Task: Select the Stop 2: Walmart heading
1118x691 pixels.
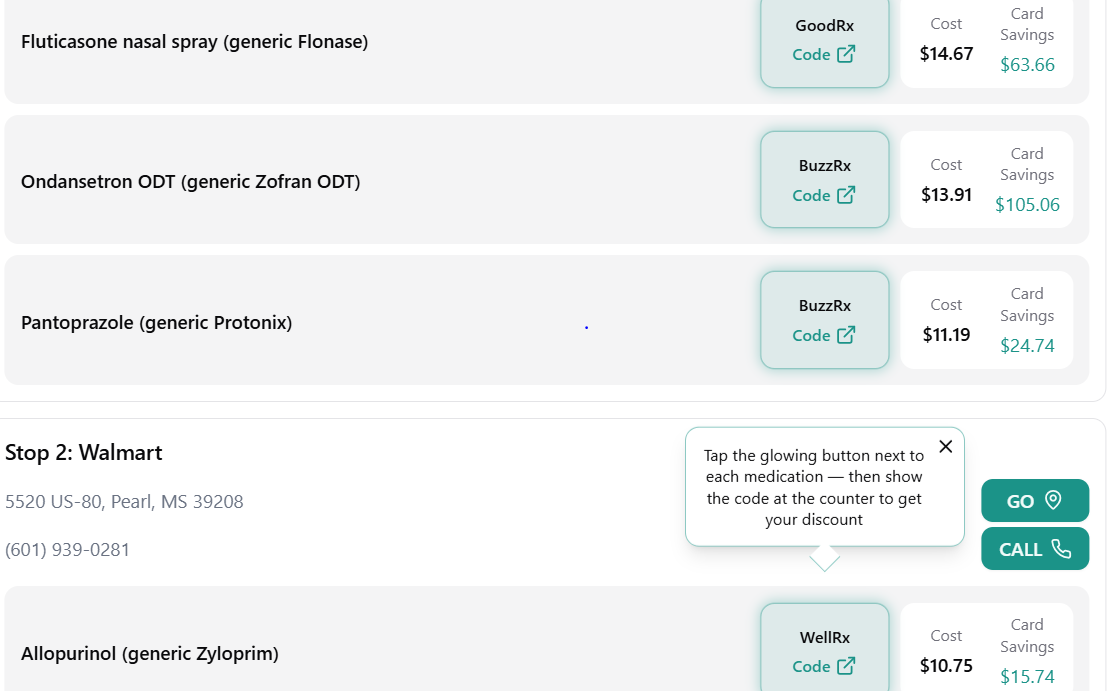Action: [x=84, y=453]
